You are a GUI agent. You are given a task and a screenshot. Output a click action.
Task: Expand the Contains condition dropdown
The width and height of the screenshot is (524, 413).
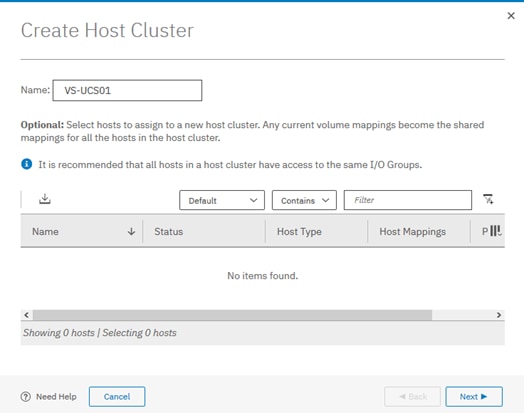(x=304, y=200)
